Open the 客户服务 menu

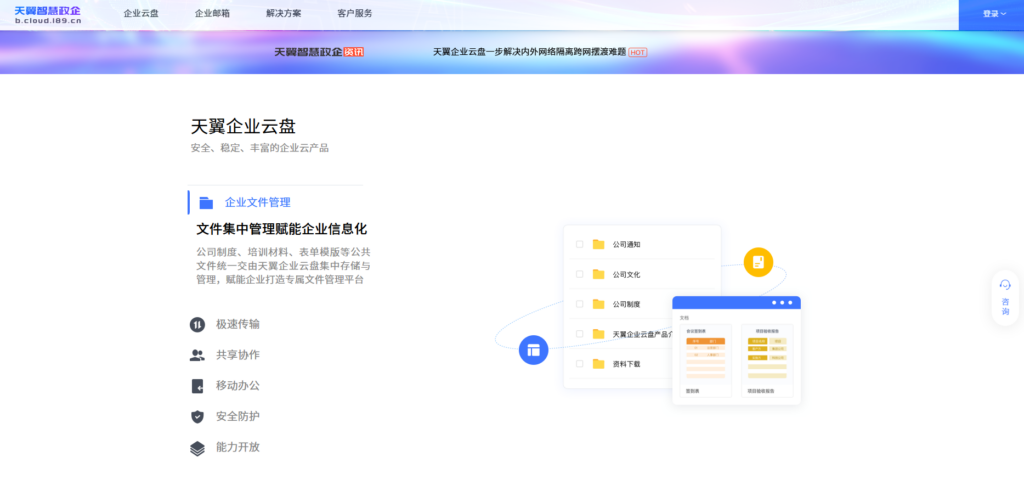355,13
